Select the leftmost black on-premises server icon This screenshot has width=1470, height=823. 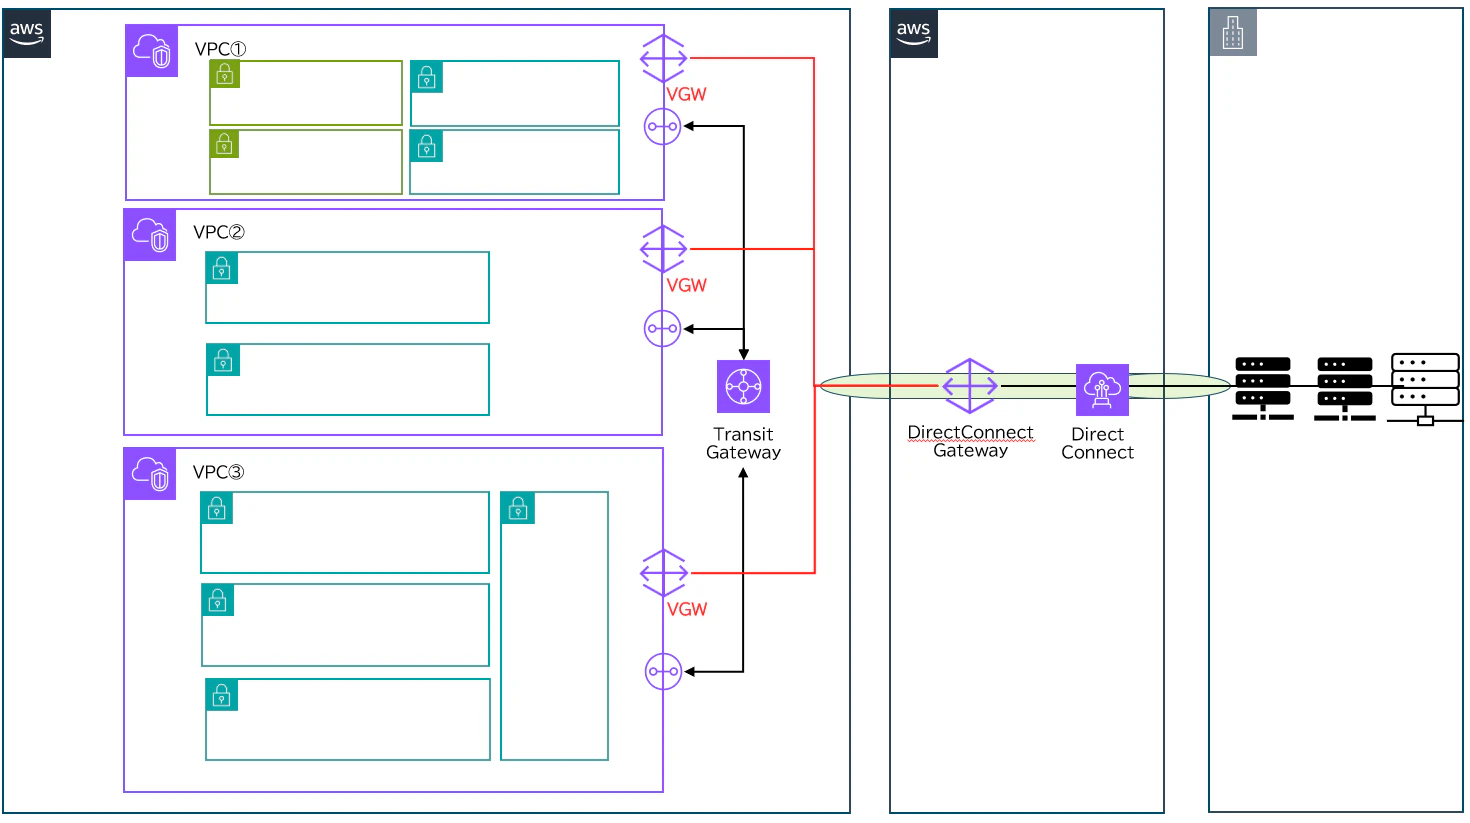[1262, 388]
